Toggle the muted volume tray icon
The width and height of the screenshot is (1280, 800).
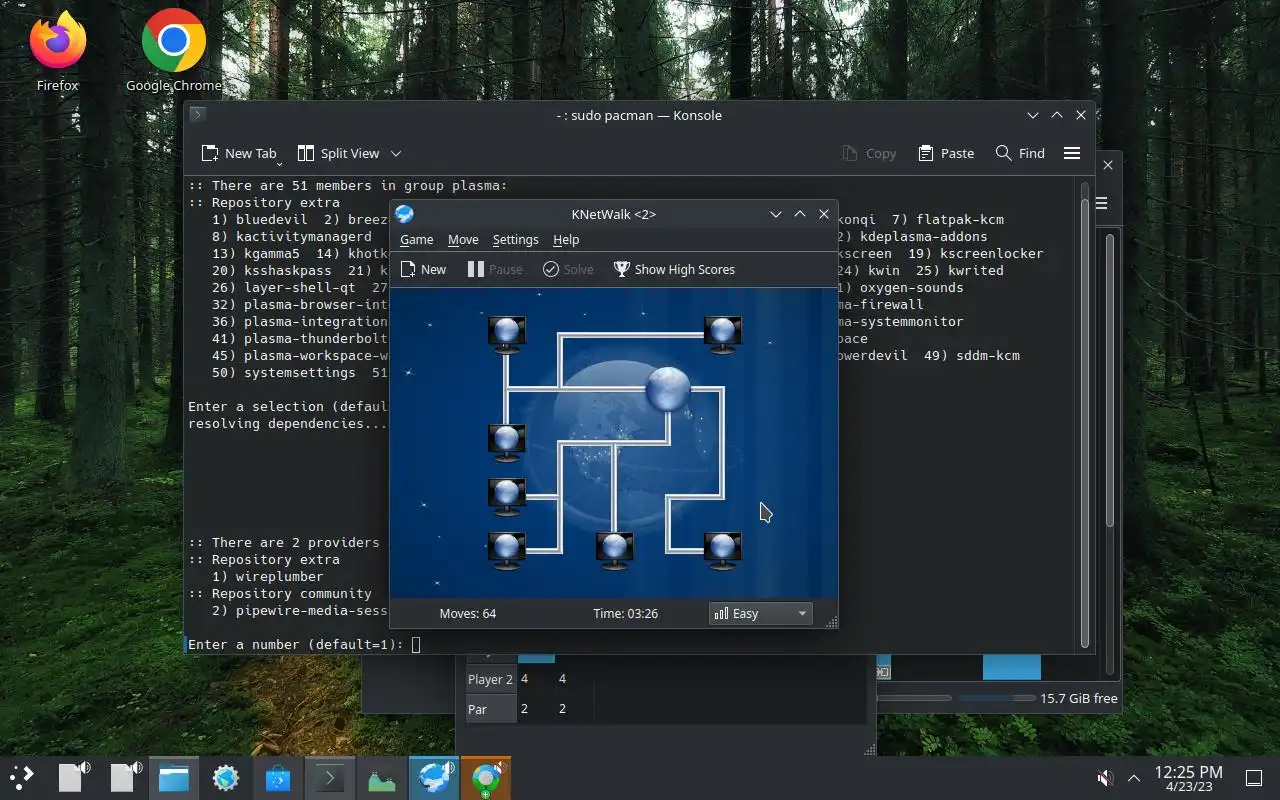tap(1105, 777)
